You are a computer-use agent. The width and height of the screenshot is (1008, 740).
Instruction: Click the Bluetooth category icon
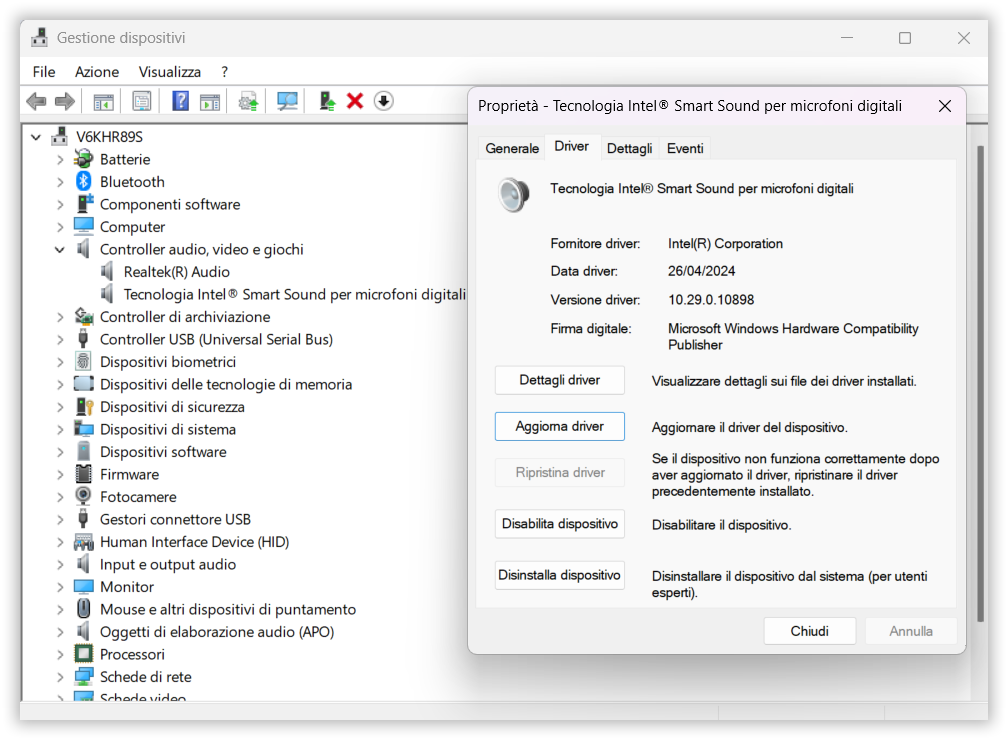tap(84, 181)
